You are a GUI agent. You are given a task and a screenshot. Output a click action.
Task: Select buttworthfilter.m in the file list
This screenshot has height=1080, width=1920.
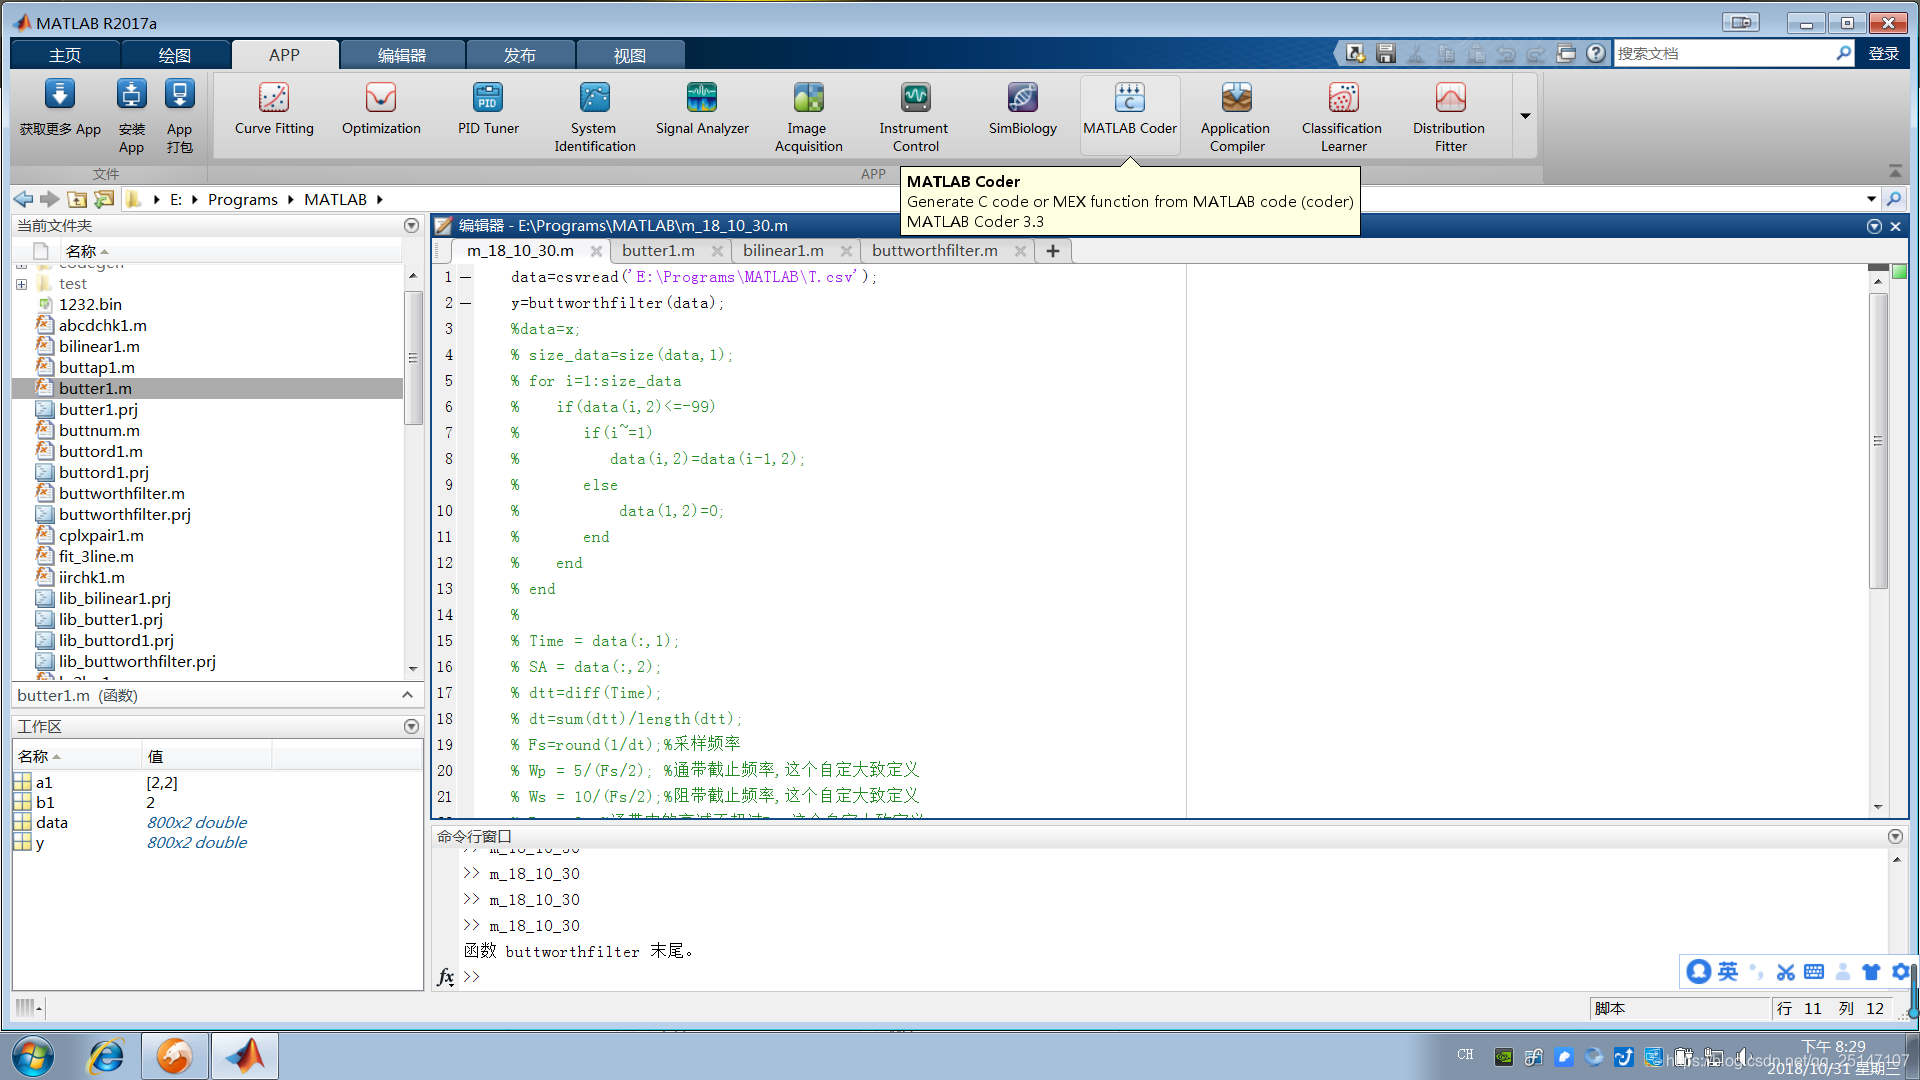click(121, 493)
